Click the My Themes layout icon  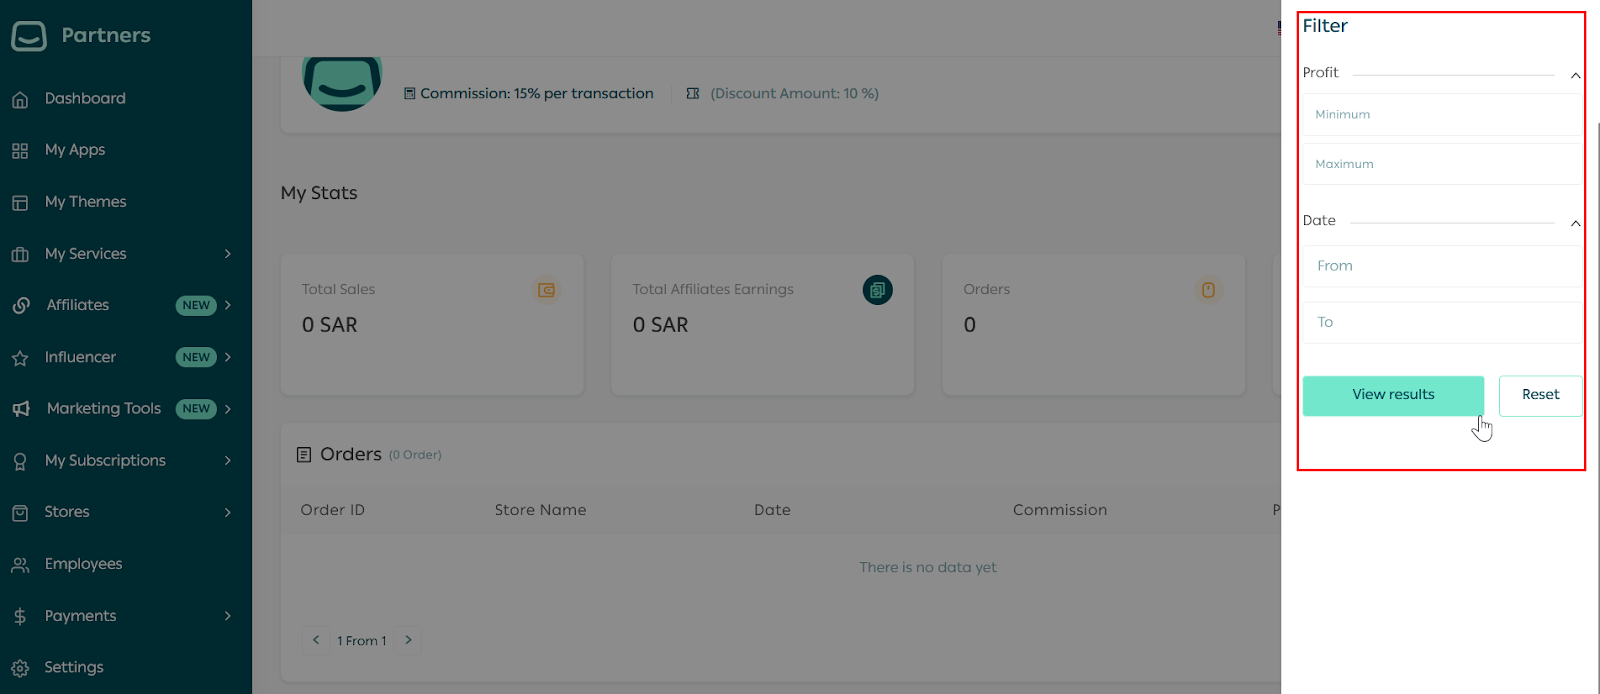click(x=20, y=203)
